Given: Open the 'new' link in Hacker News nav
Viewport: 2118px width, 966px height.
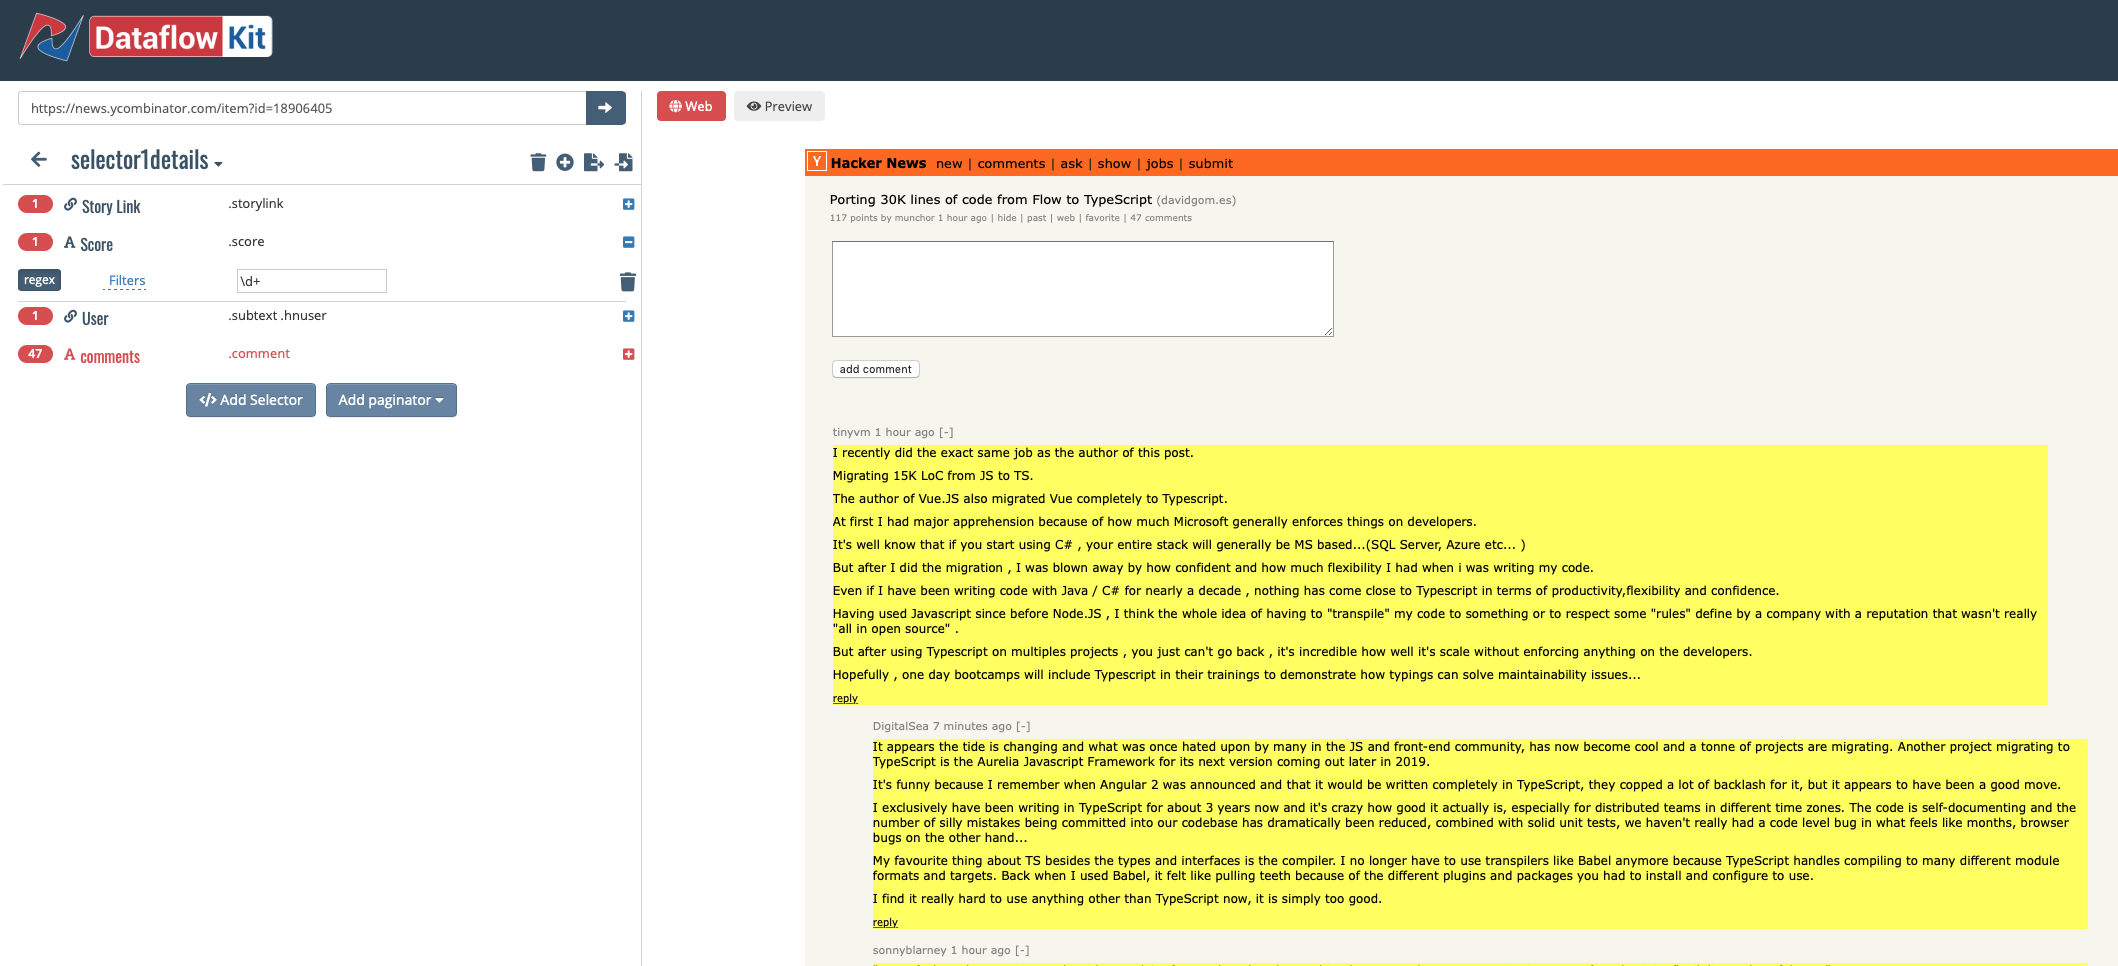Looking at the screenshot, I should click(x=949, y=164).
